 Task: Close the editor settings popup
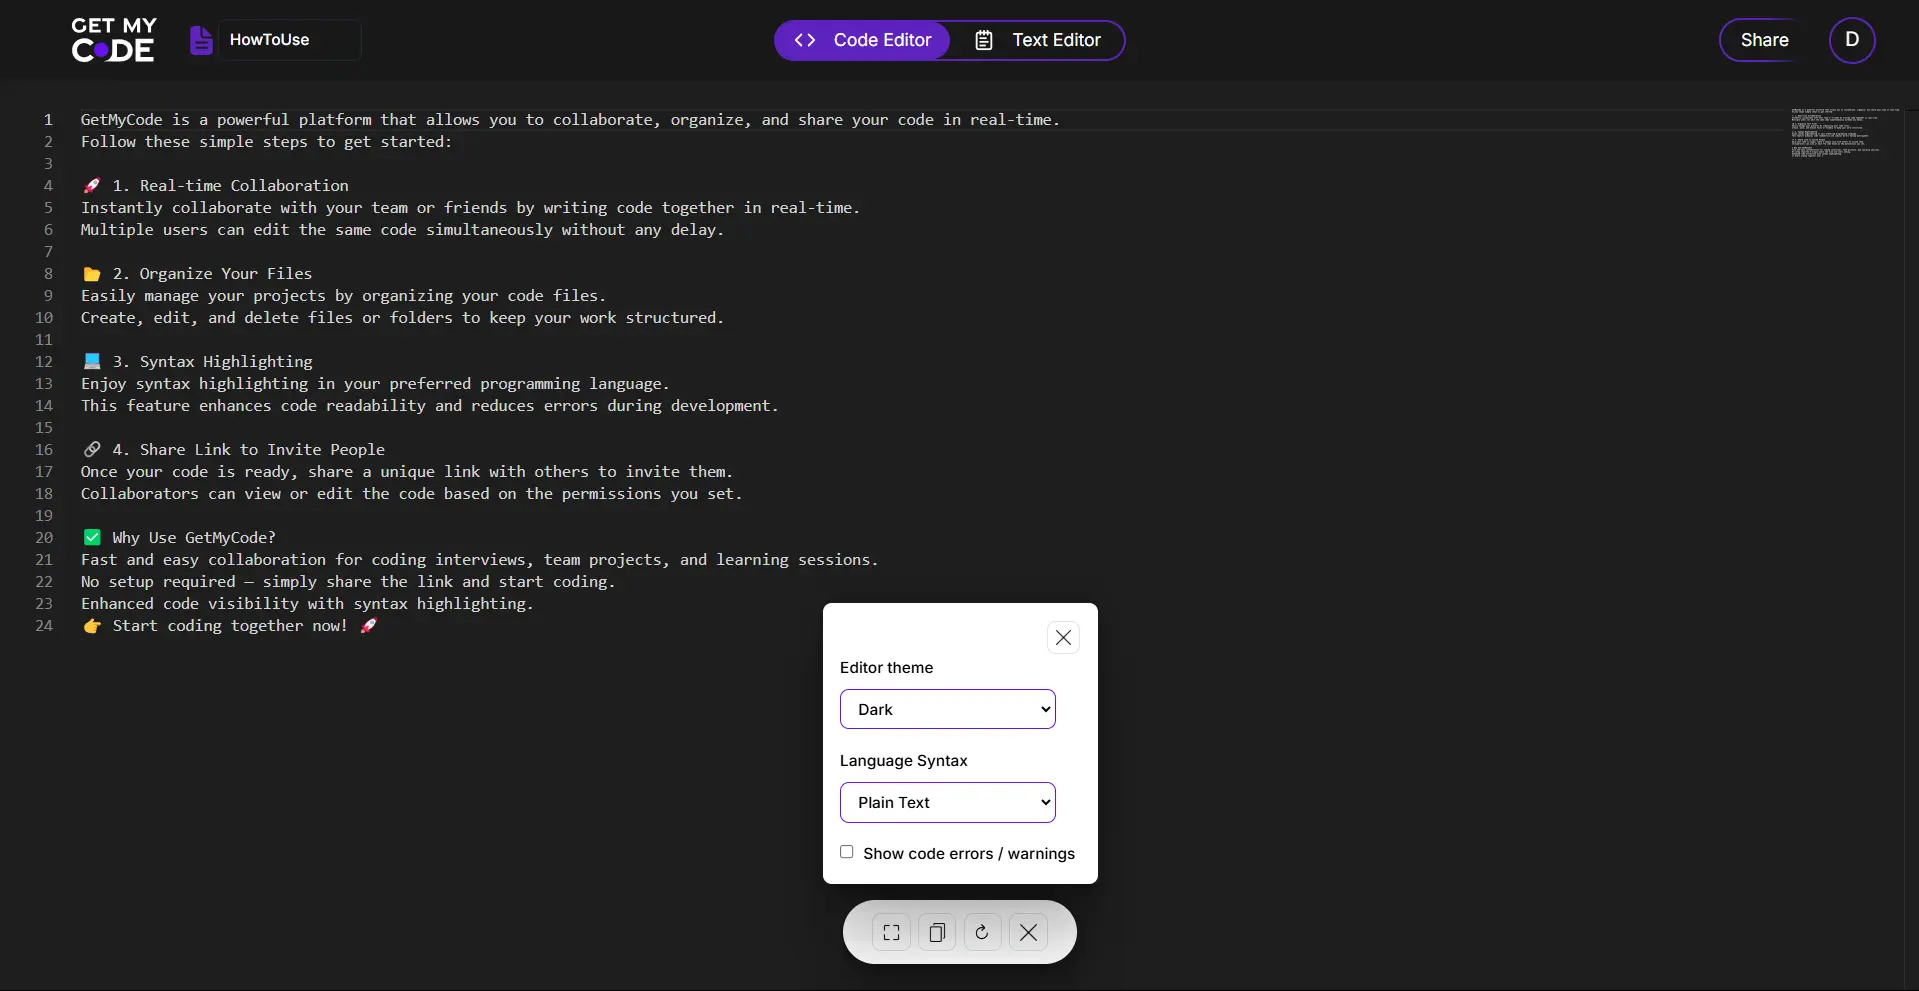pyautogui.click(x=1063, y=638)
